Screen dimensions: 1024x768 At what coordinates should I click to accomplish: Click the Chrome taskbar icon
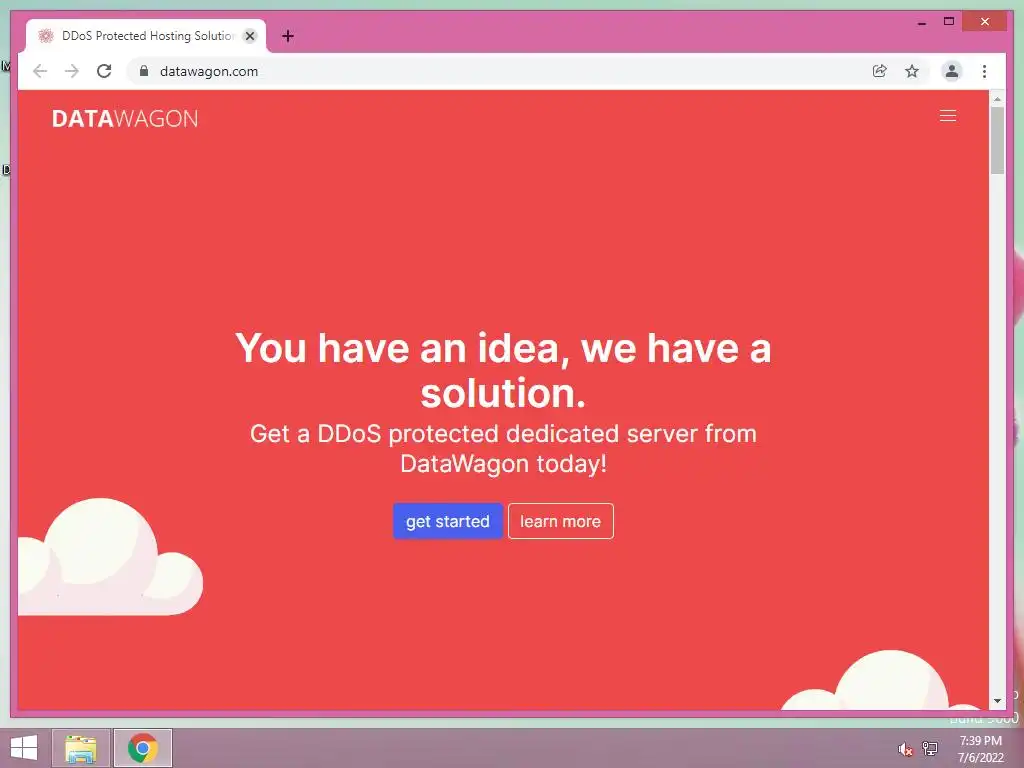(x=142, y=748)
